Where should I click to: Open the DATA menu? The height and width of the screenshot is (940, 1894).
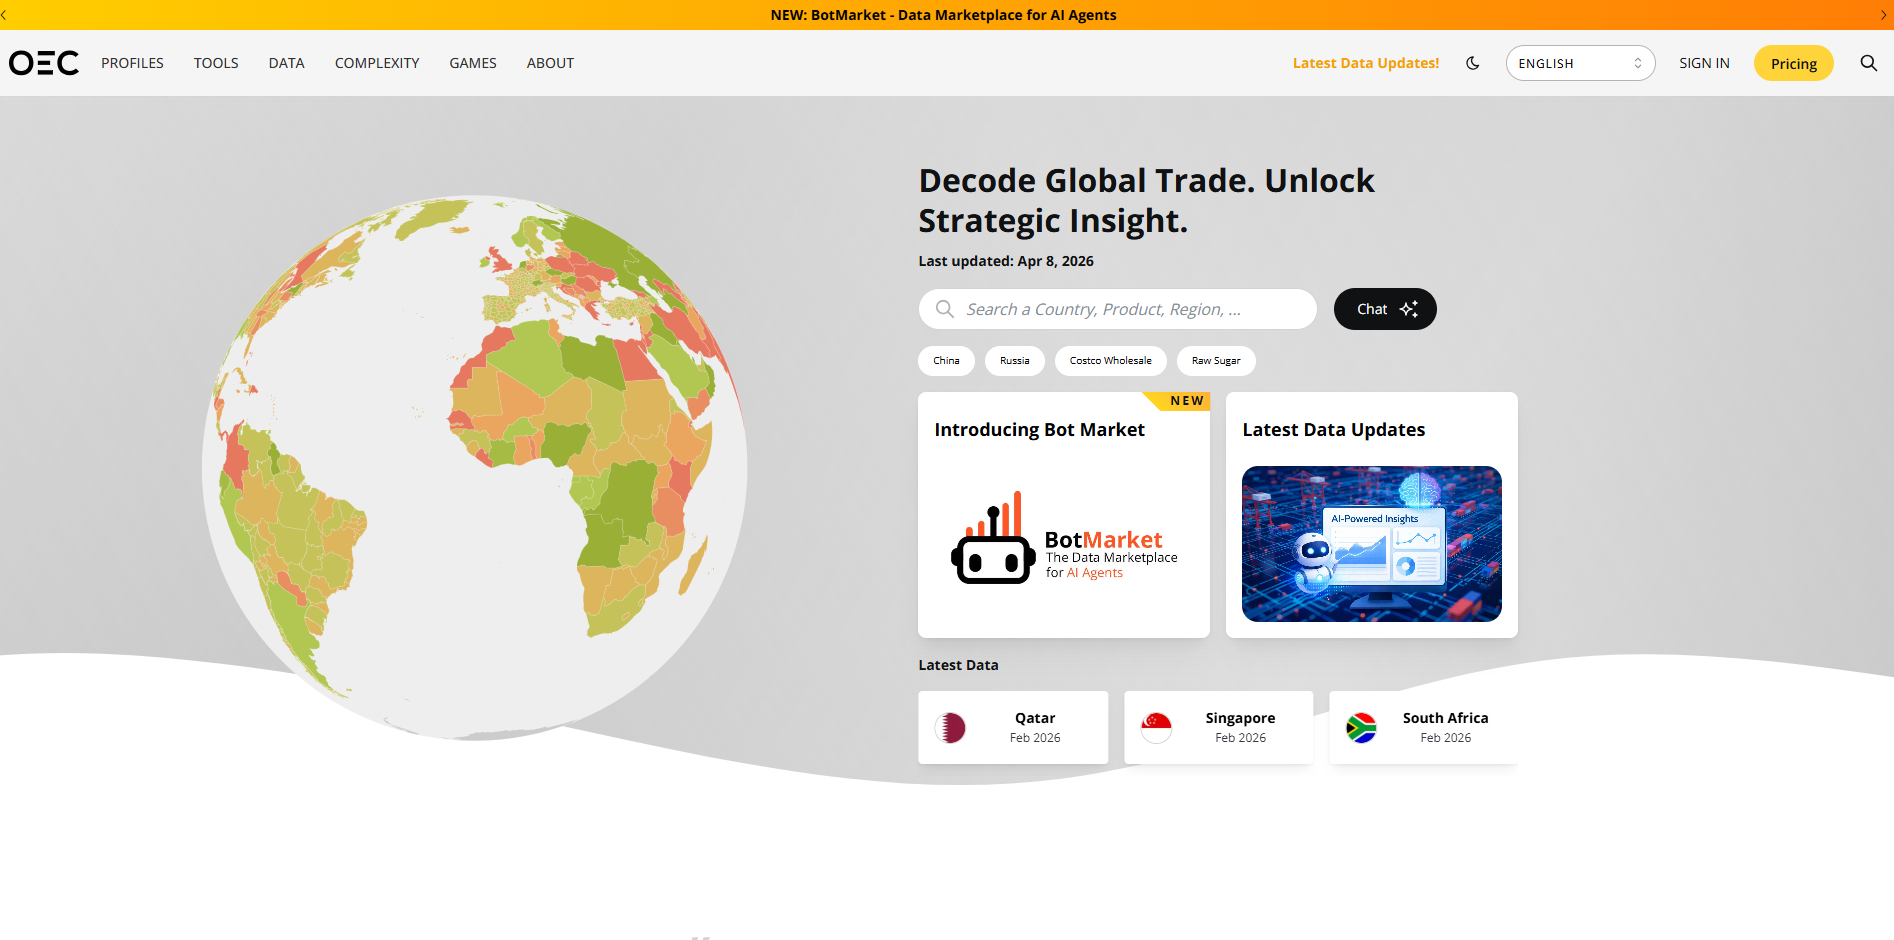click(x=286, y=63)
